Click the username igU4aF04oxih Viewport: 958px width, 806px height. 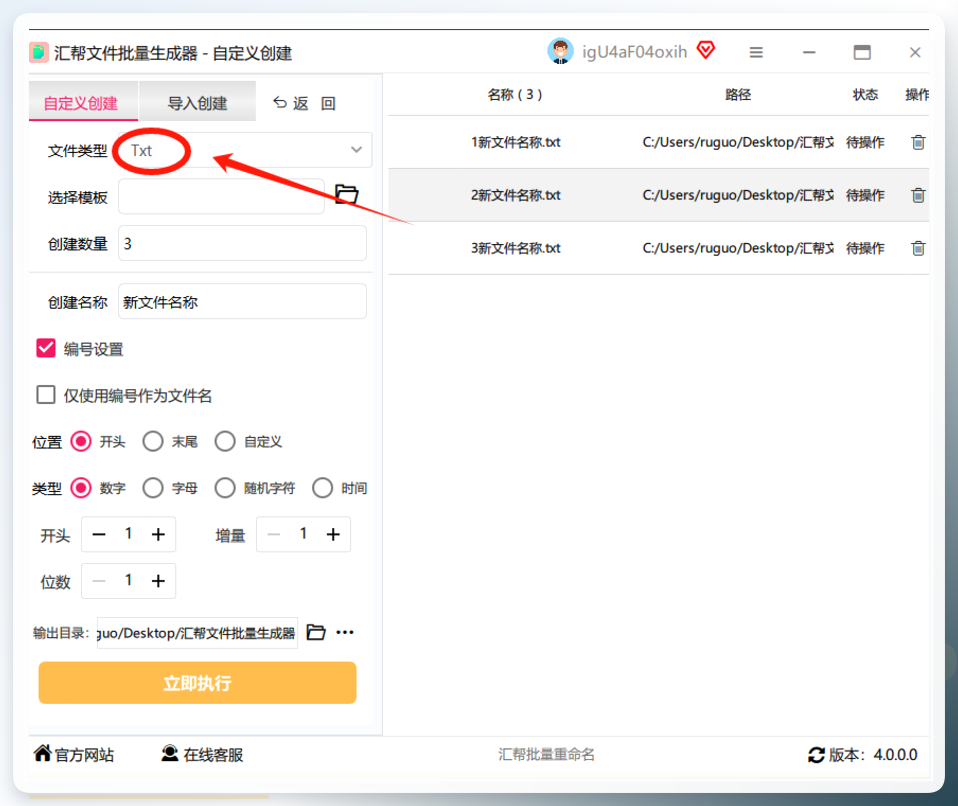[x=634, y=52]
